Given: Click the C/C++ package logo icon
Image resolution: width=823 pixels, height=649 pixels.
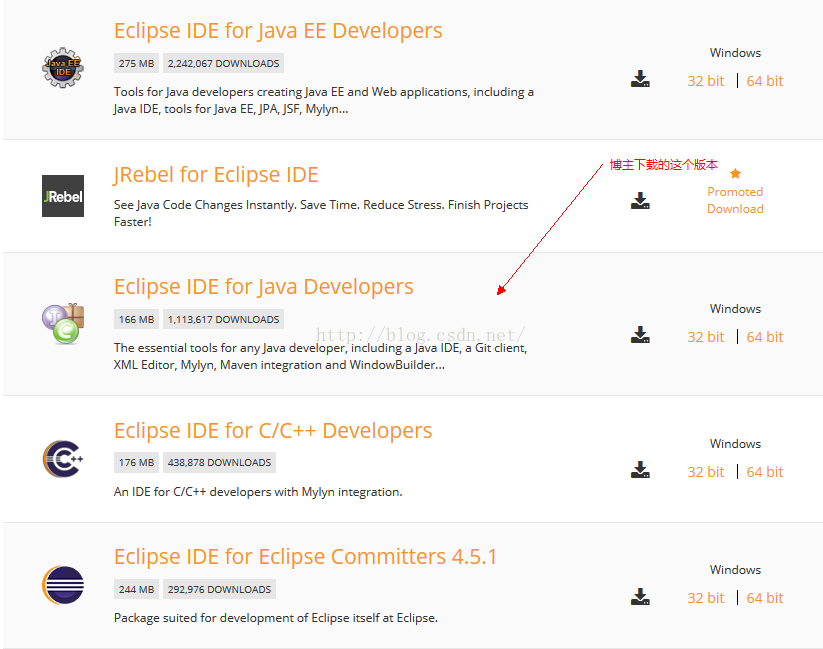Looking at the screenshot, I should click(x=63, y=459).
